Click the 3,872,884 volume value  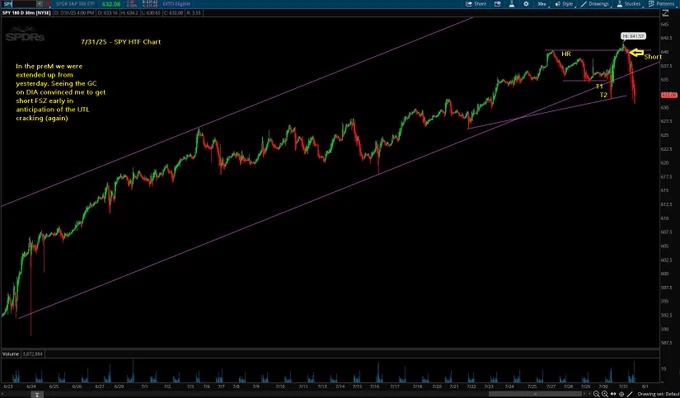pos(33,354)
